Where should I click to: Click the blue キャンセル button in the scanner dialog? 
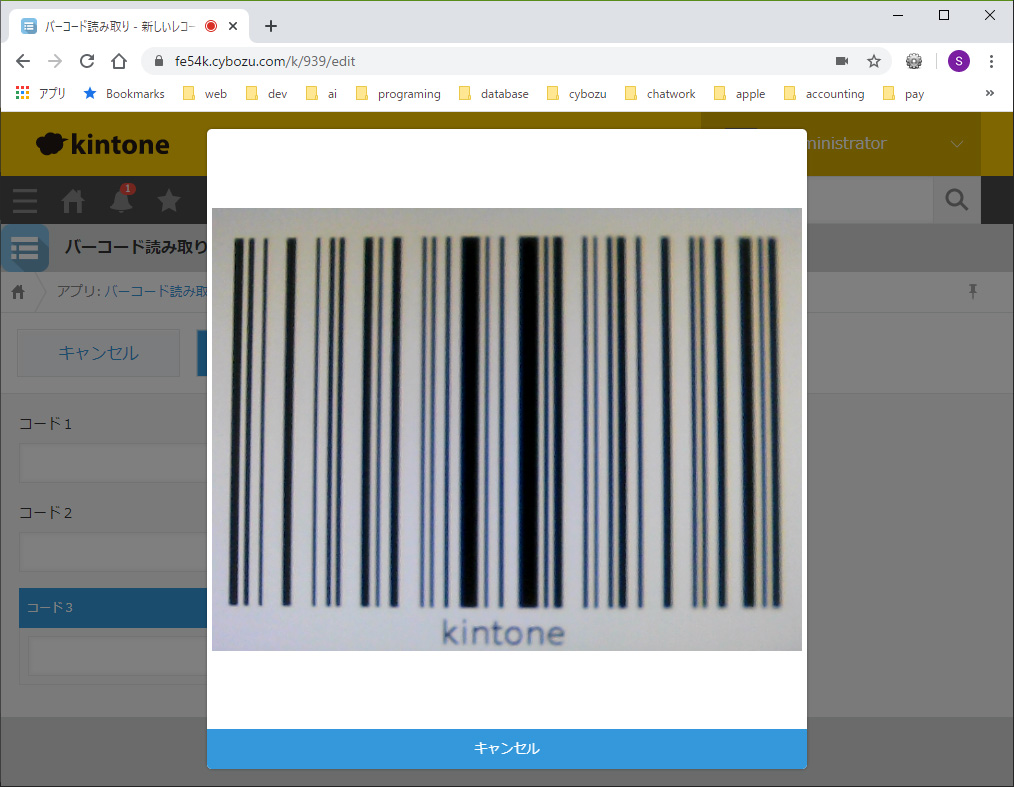point(507,749)
